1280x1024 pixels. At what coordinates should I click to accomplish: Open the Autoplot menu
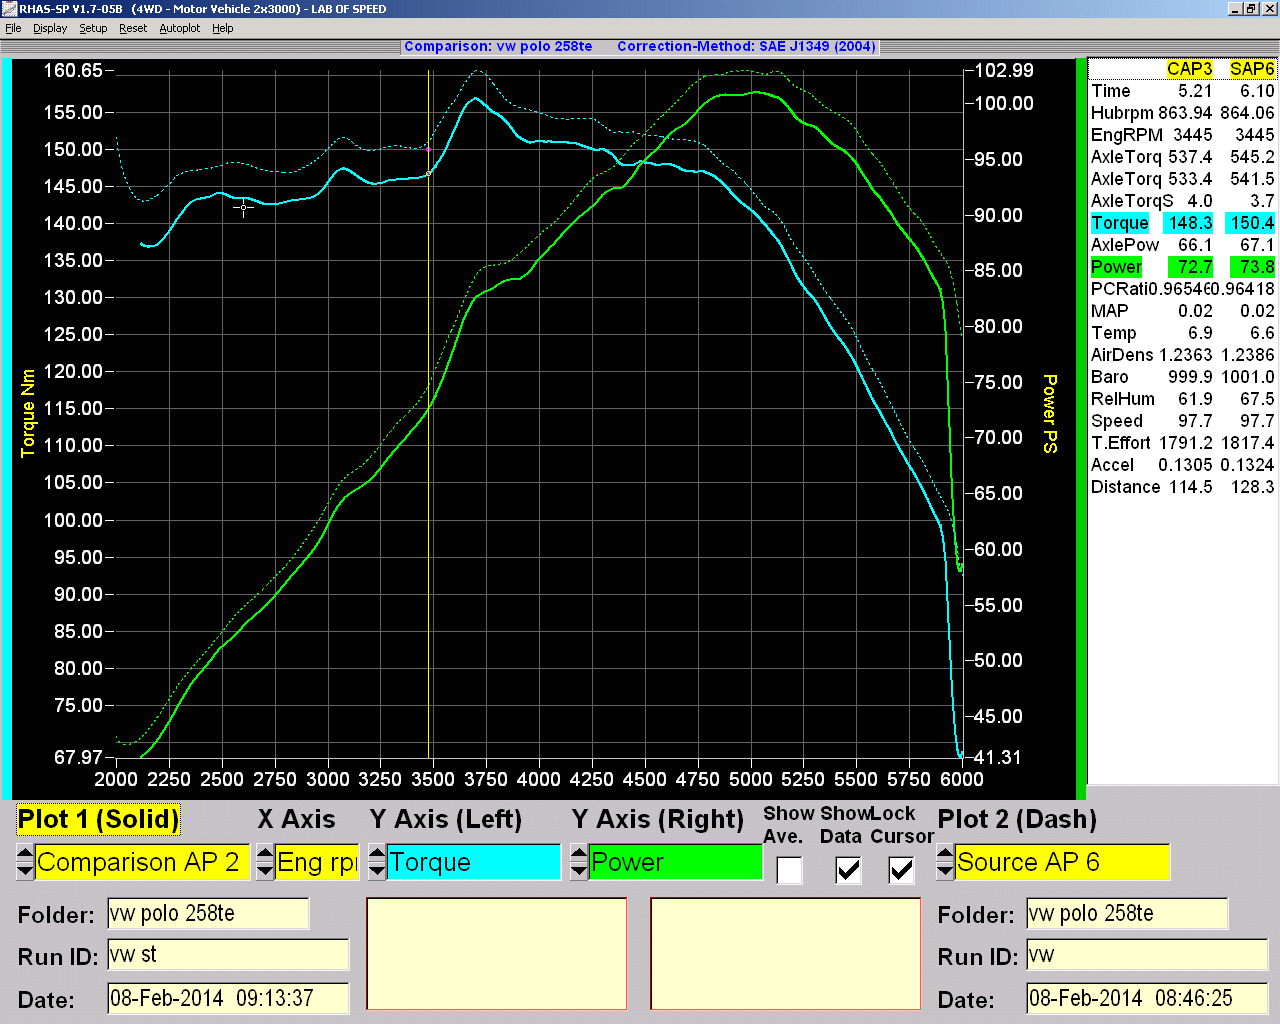click(x=180, y=28)
